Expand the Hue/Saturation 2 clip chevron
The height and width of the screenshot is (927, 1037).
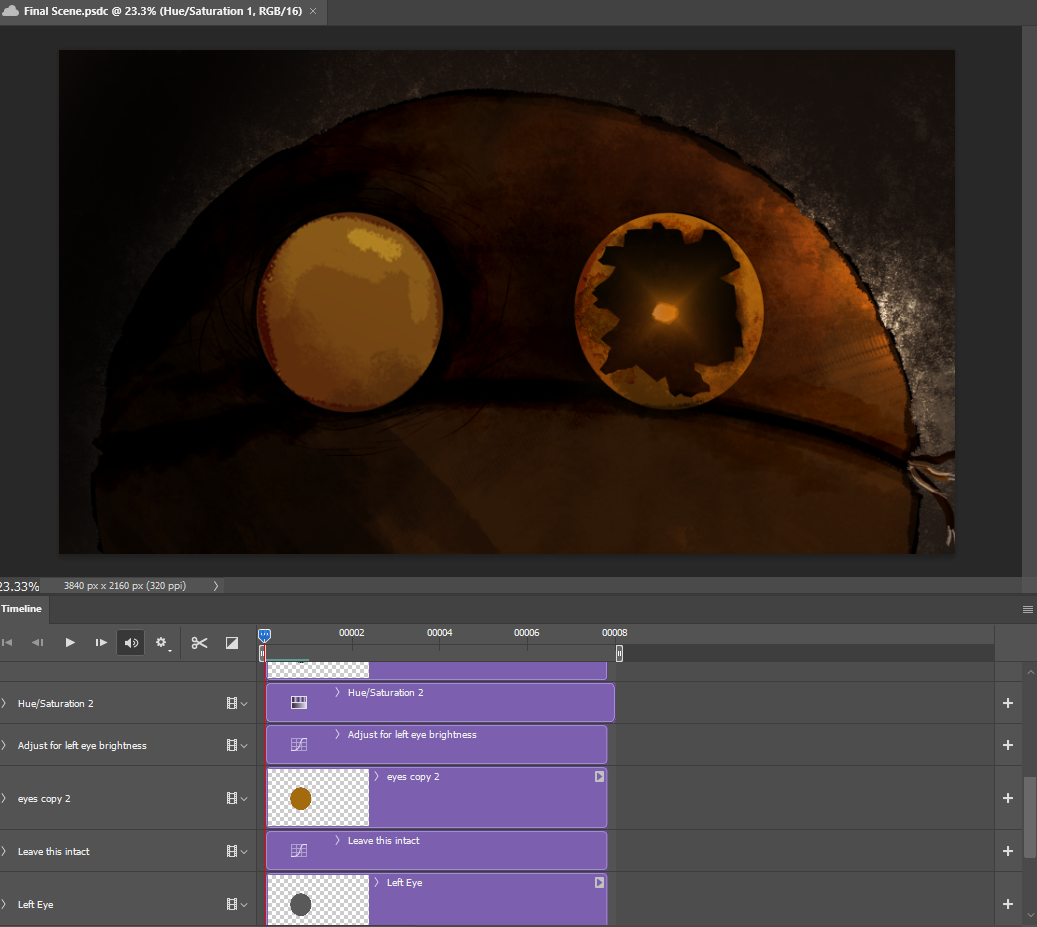point(337,692)
